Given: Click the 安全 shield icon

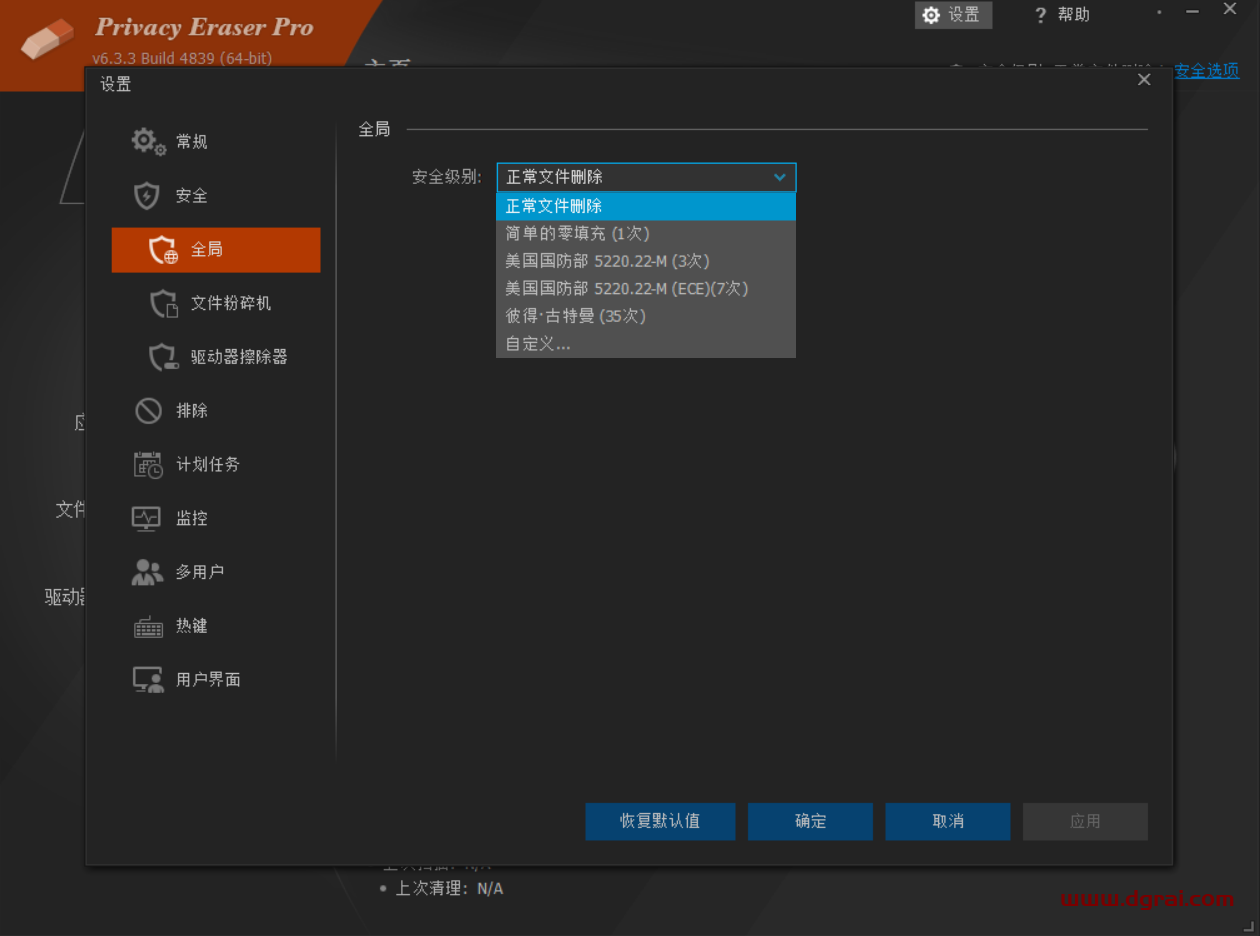Looking at the screenshot, I should coord(147,196).
